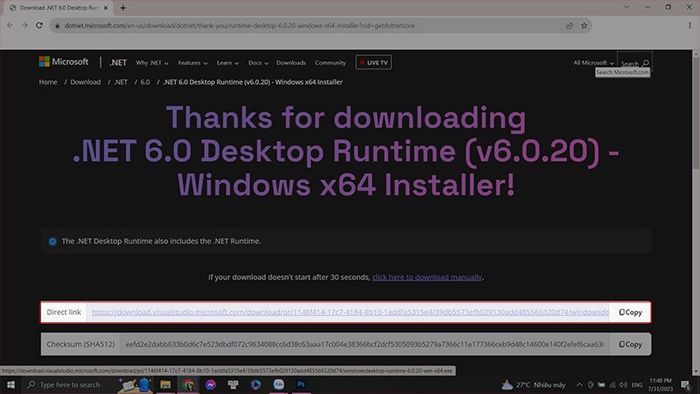Go to .NET breadcrumb
Image resolution: width=700 pixels, height=394 pixels.
coord(121,82)
